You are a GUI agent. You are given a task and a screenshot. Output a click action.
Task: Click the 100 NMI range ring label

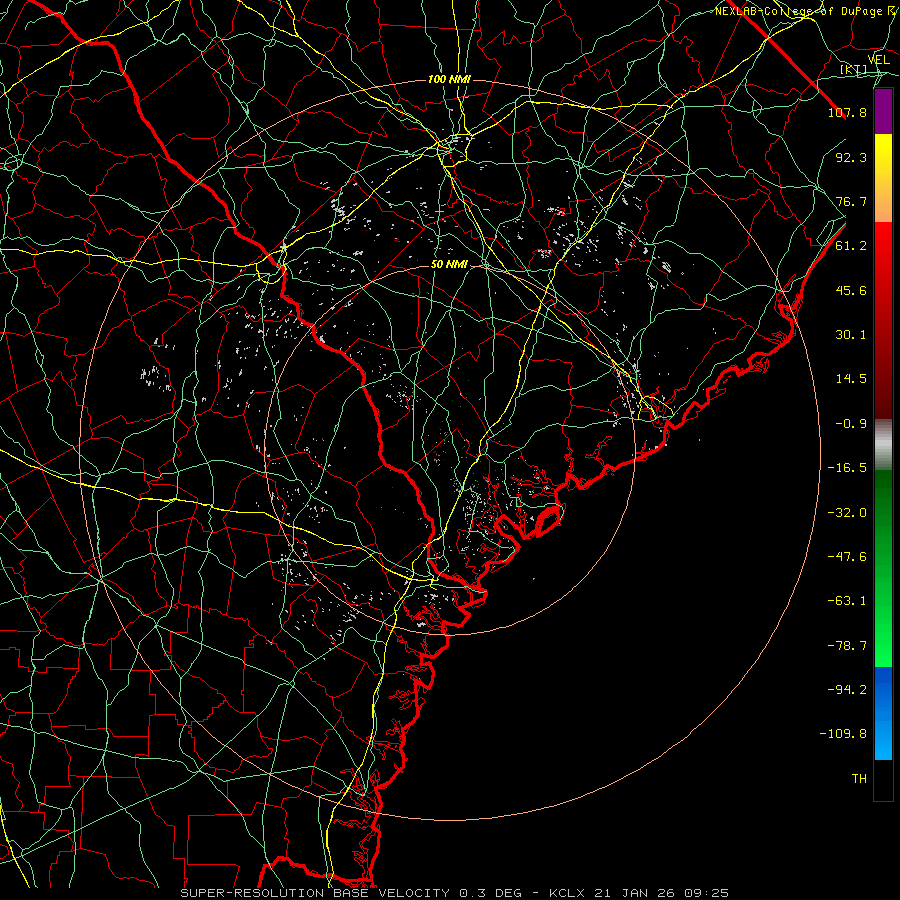[449, 79]
